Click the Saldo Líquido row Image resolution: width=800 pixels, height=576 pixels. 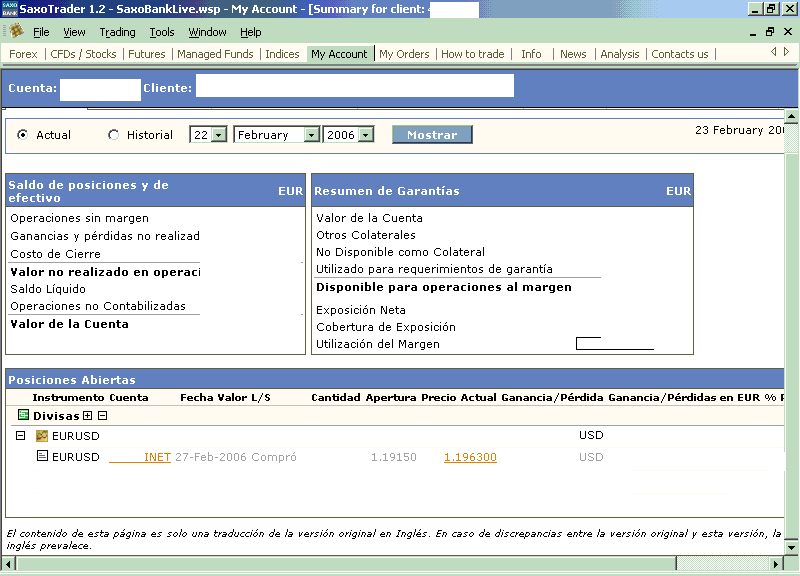48,289
